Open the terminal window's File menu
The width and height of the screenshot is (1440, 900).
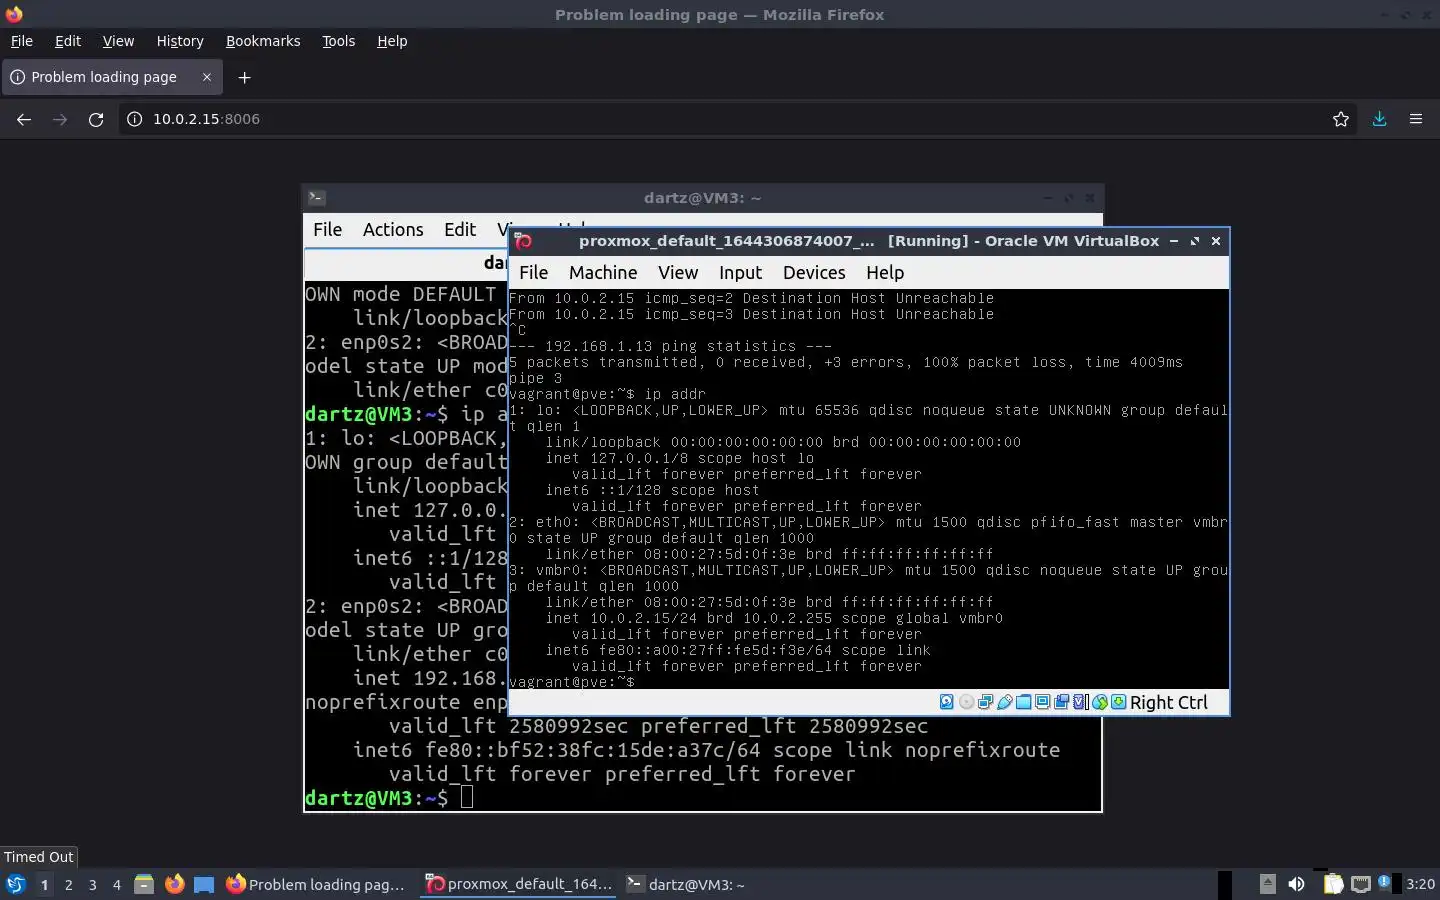click(x=327, y=229)
